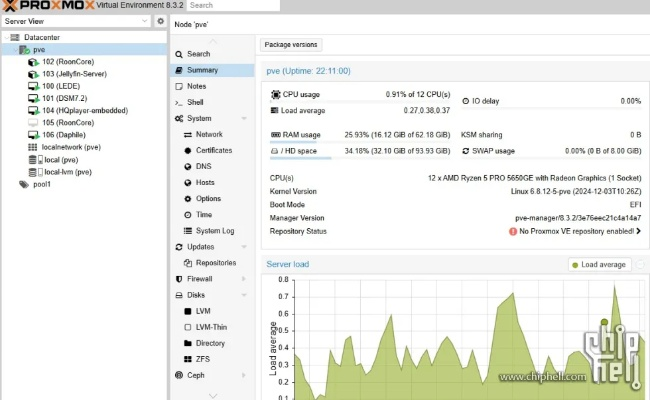Open the No Proxmox VE repository warning
This screenshot has height=400, width=650.
pyautogui.click(x=575, y=231)
